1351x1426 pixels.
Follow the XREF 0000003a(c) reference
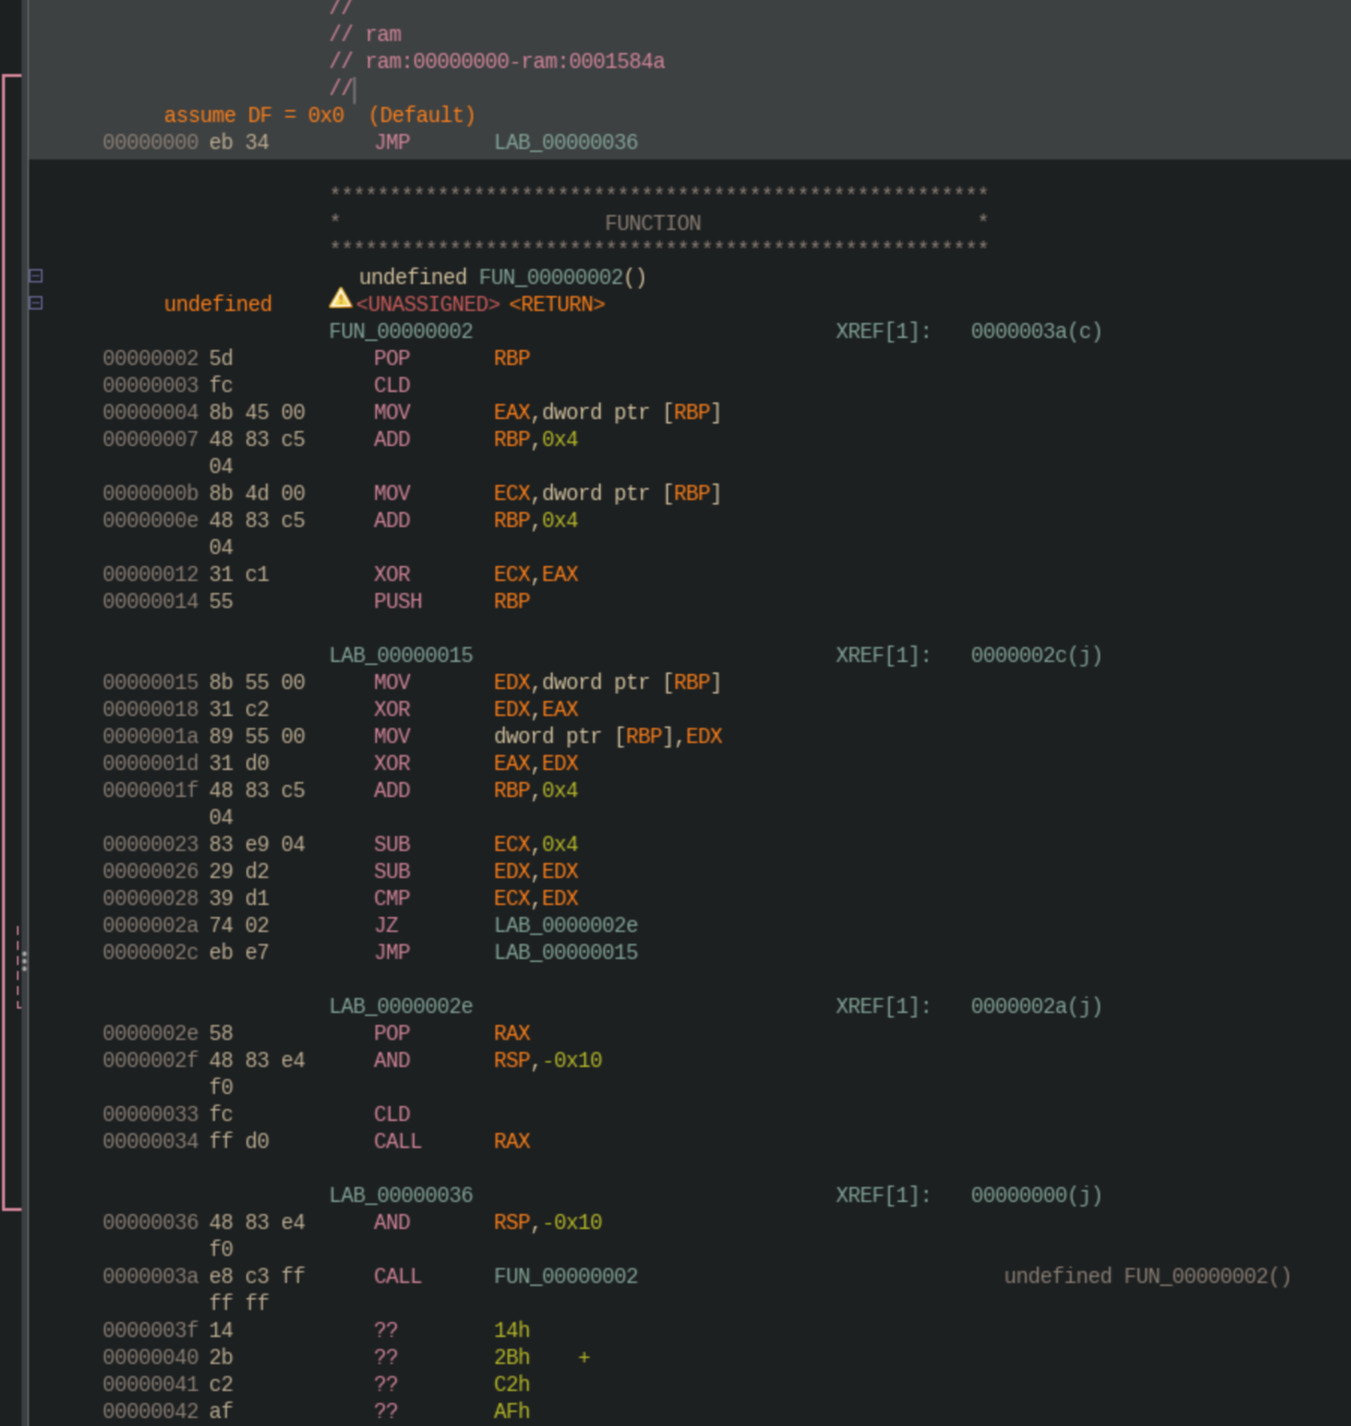(x=1035, y=331)
